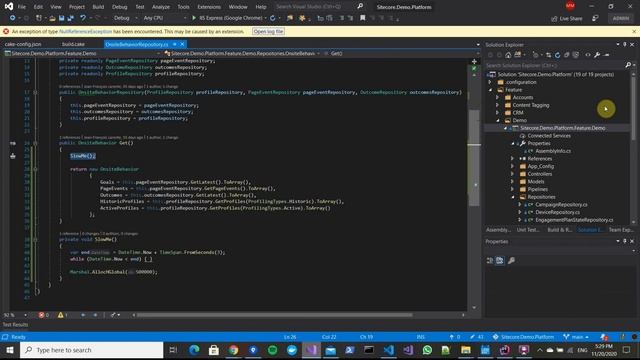Open Visual Studio Code from the taskbar
This screenshot has height=360, width=640.
(x=388, y=350)
